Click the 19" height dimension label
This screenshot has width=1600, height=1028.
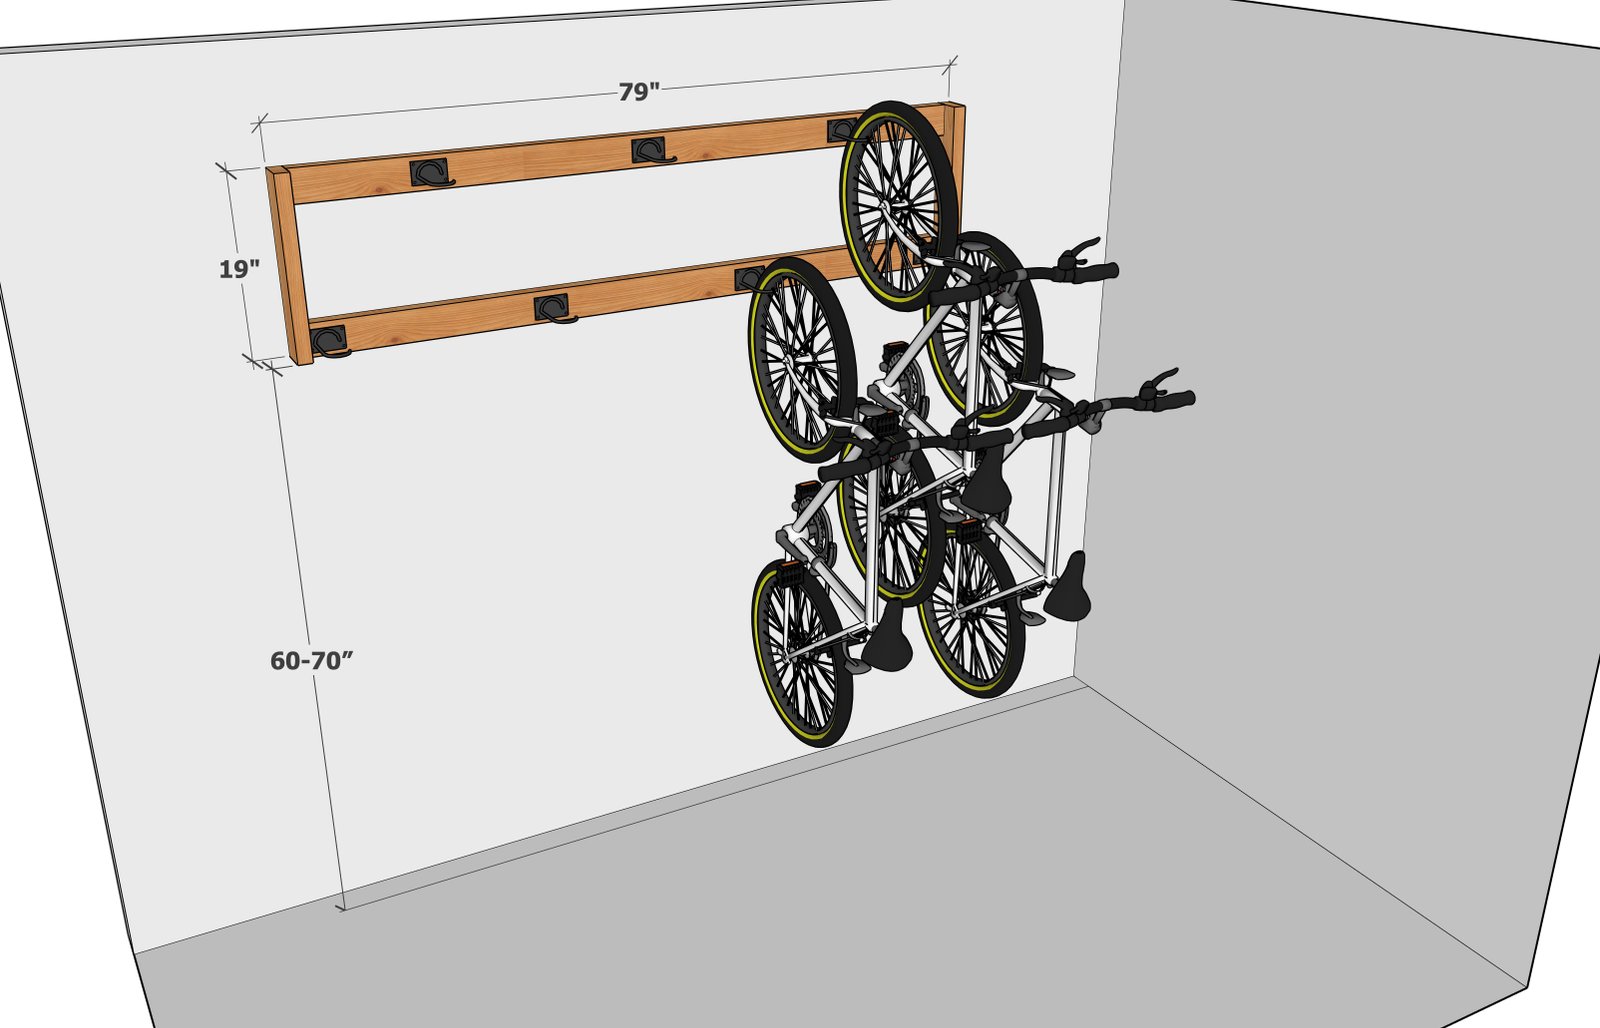pos(240,269)
